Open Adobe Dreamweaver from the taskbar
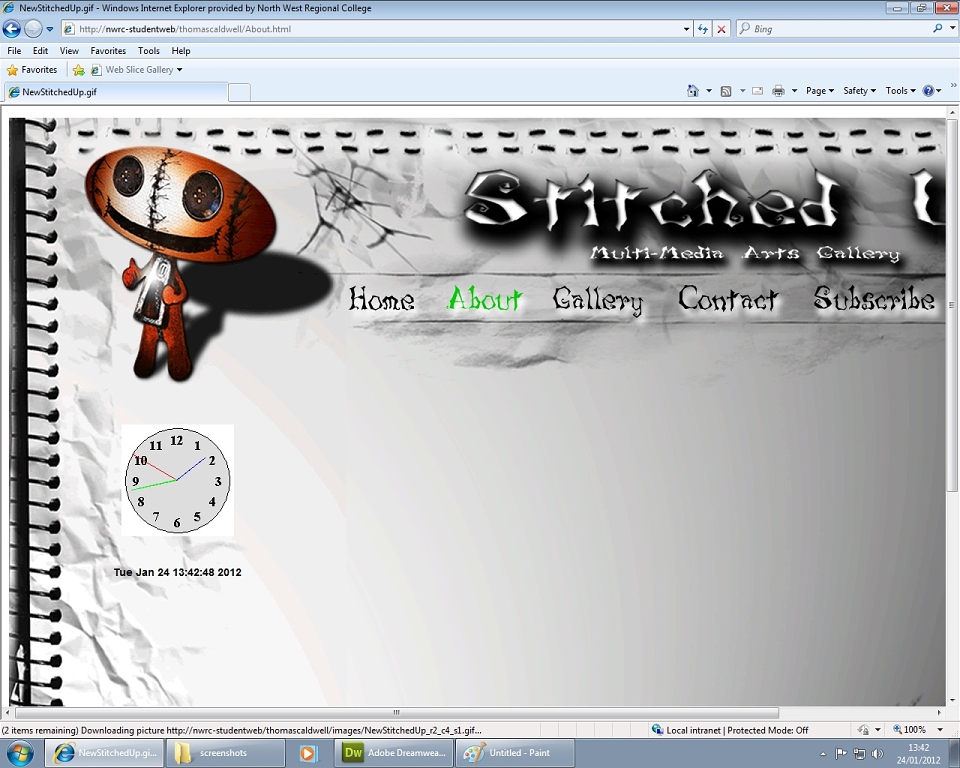 [394, 753]
